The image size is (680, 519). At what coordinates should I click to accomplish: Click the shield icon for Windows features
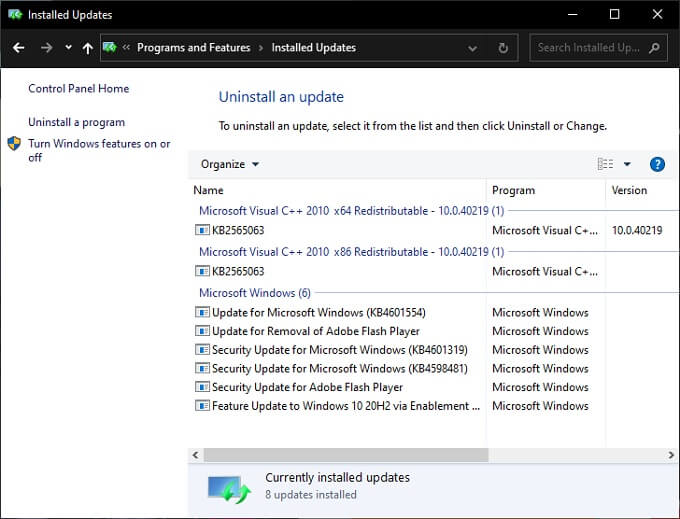click(x=15, y=144)
